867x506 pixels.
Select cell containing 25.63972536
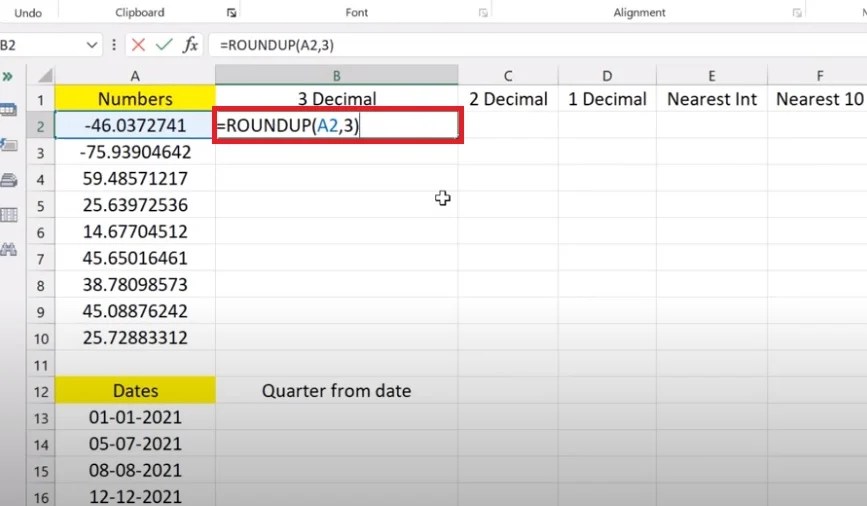point(135,205)
